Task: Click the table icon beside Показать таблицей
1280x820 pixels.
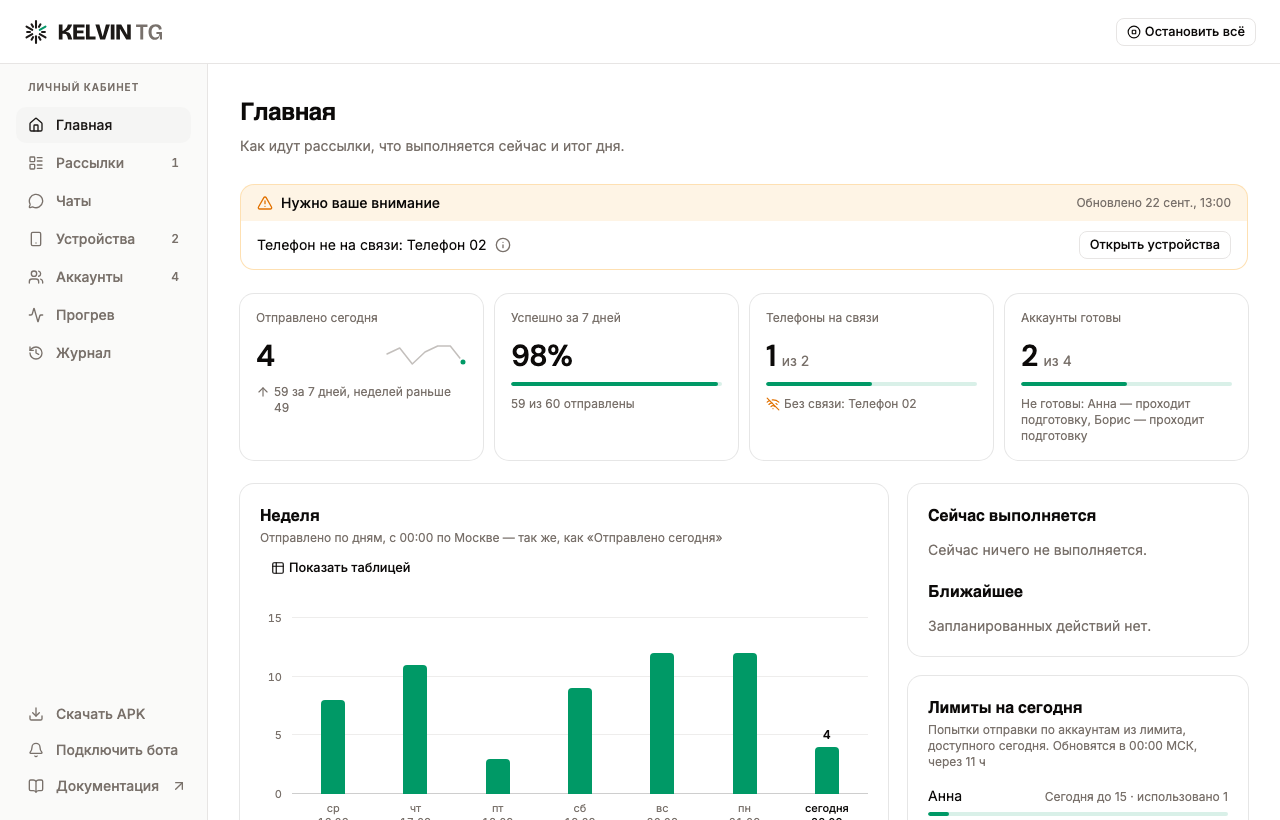Action: tap(278, 568)
